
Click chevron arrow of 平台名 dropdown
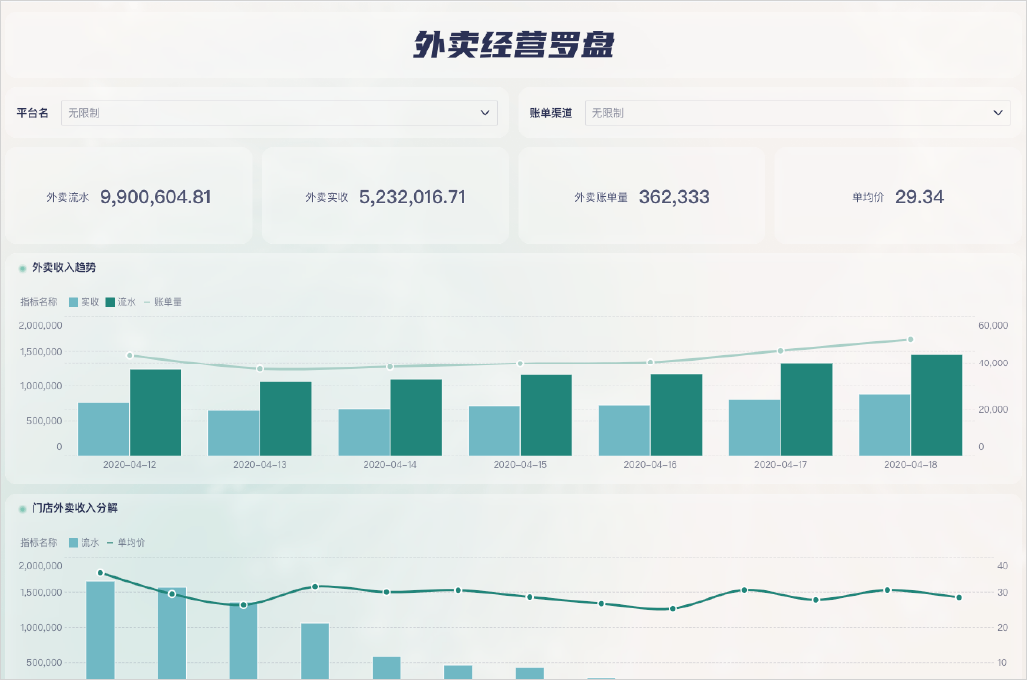pos(485,113)
